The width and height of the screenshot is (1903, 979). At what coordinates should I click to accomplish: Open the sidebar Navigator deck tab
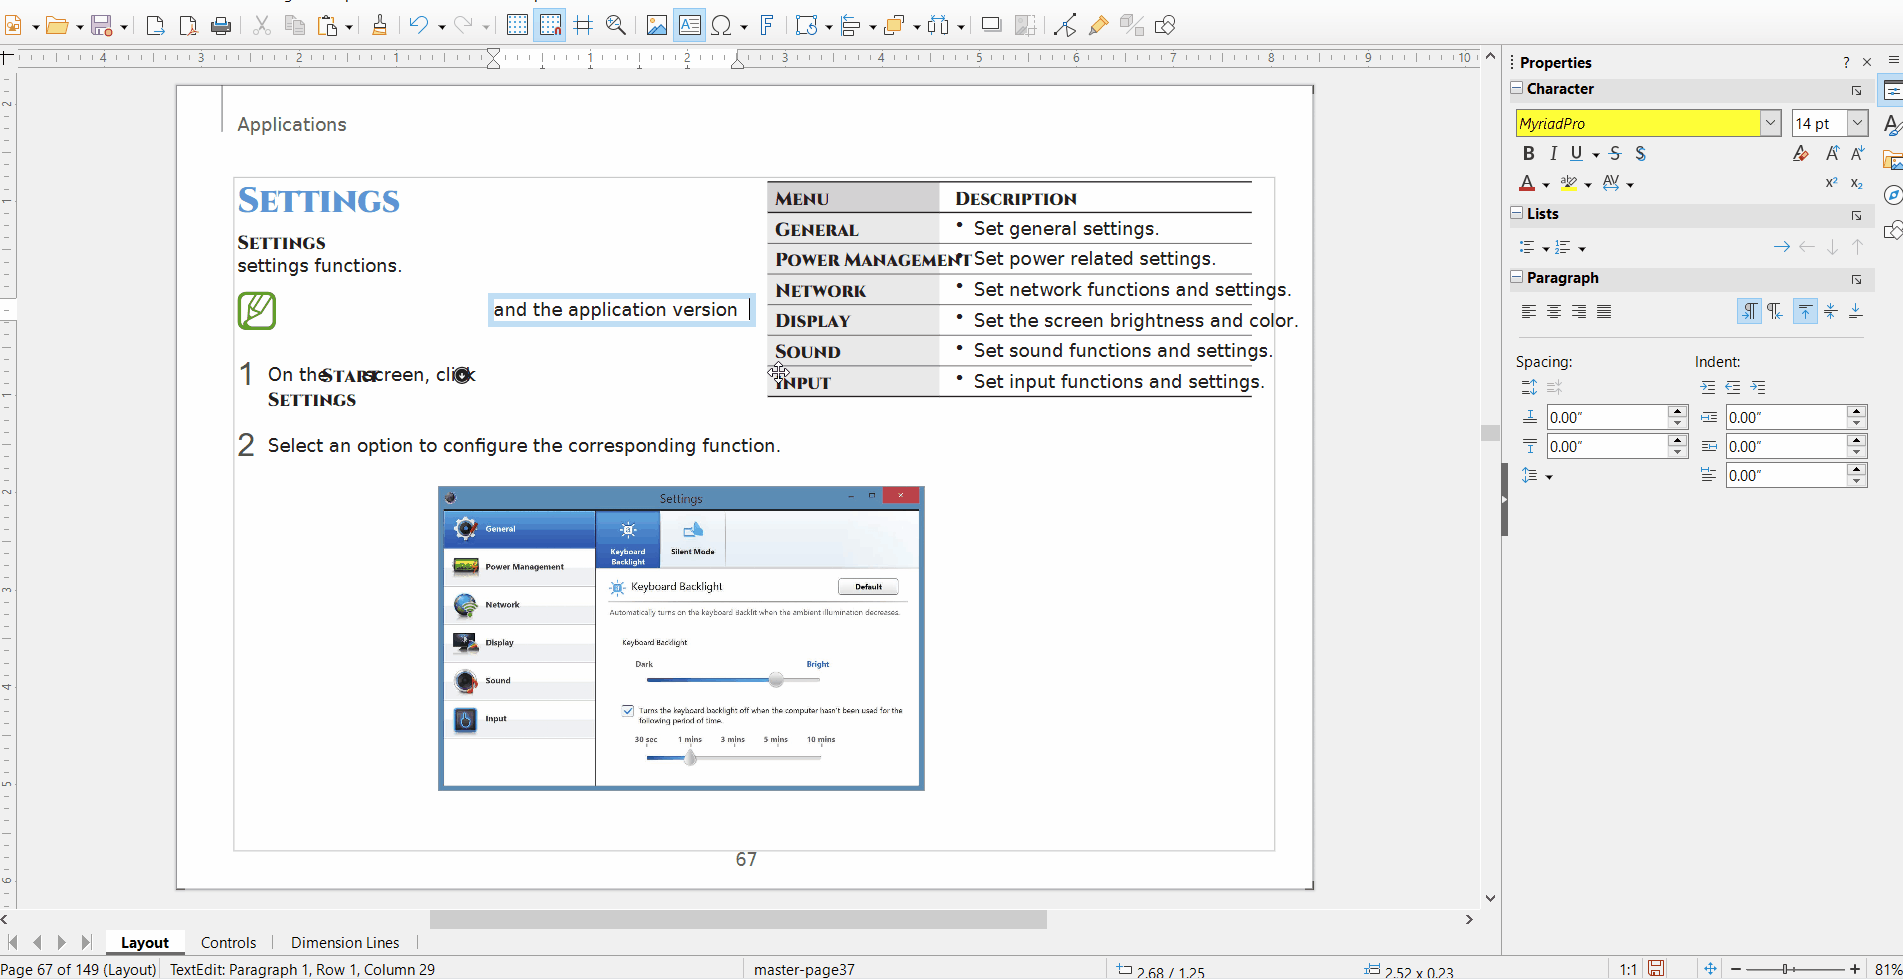point(1891,195)
